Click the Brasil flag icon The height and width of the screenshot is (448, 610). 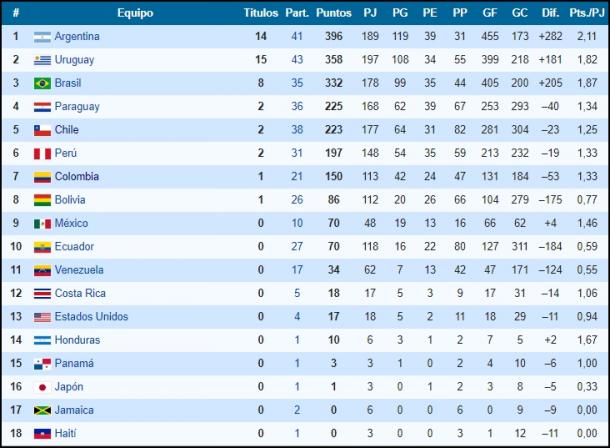(42, 84)
